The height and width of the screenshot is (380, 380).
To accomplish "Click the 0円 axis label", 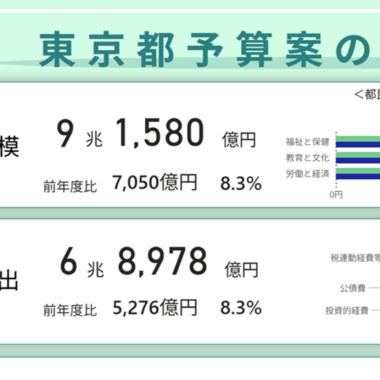I will coord(336,195).
